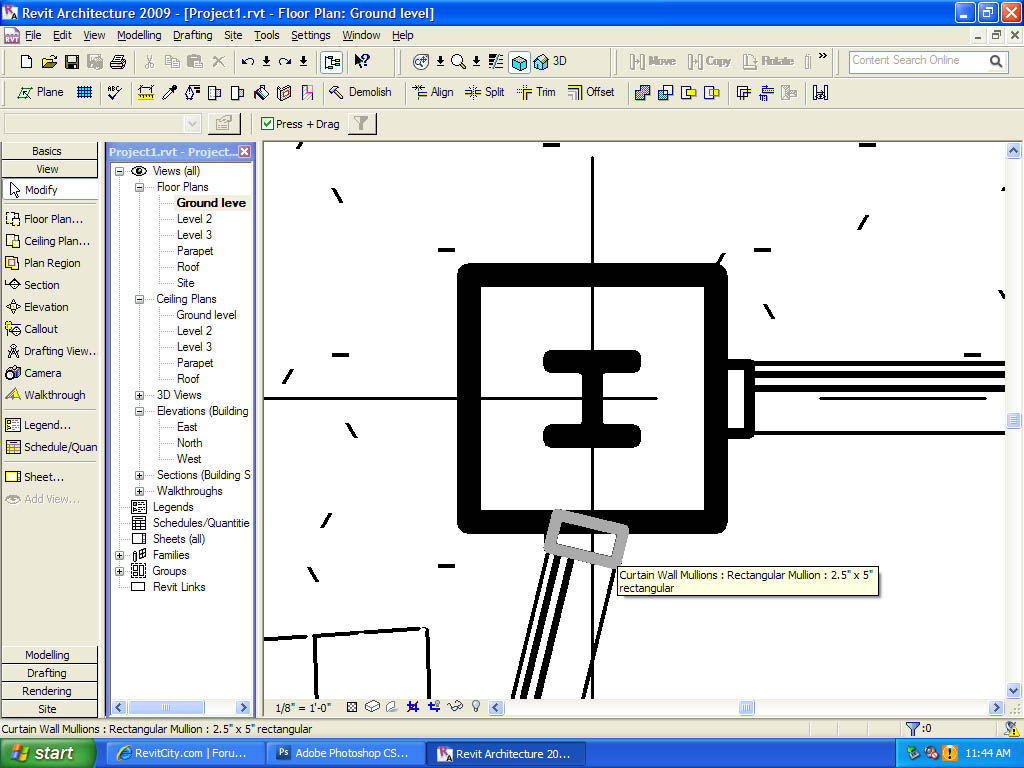The width and height of the screenshot is (1024, 768).
Task: Click the Save file icon
Action: [x=71, y=62]
